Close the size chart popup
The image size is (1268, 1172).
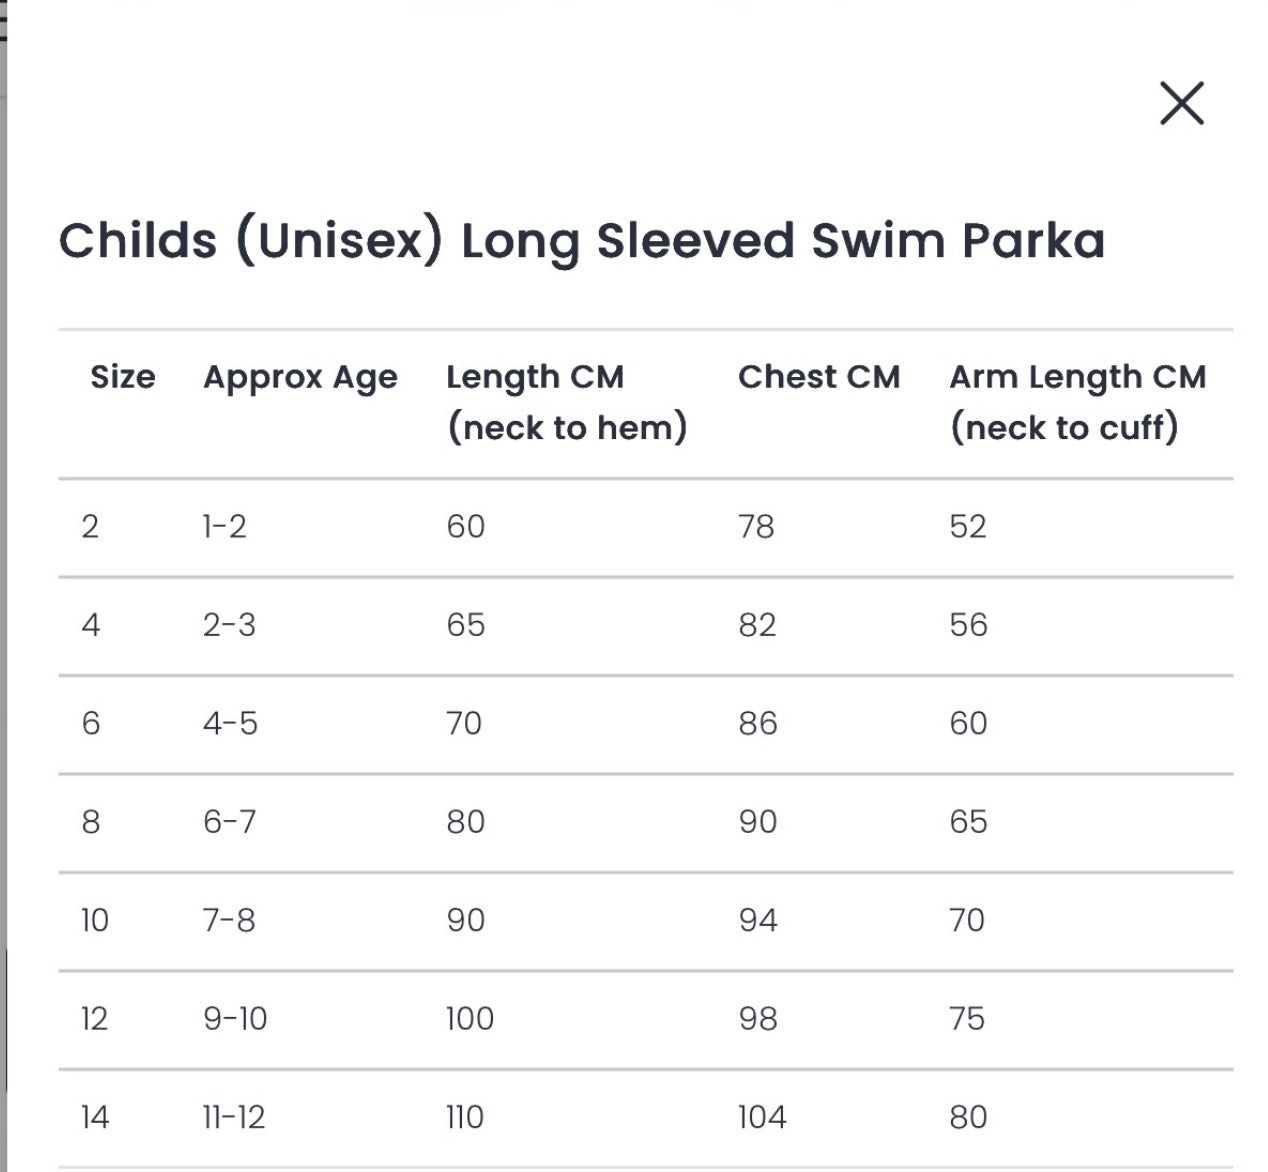(1181, 103)
